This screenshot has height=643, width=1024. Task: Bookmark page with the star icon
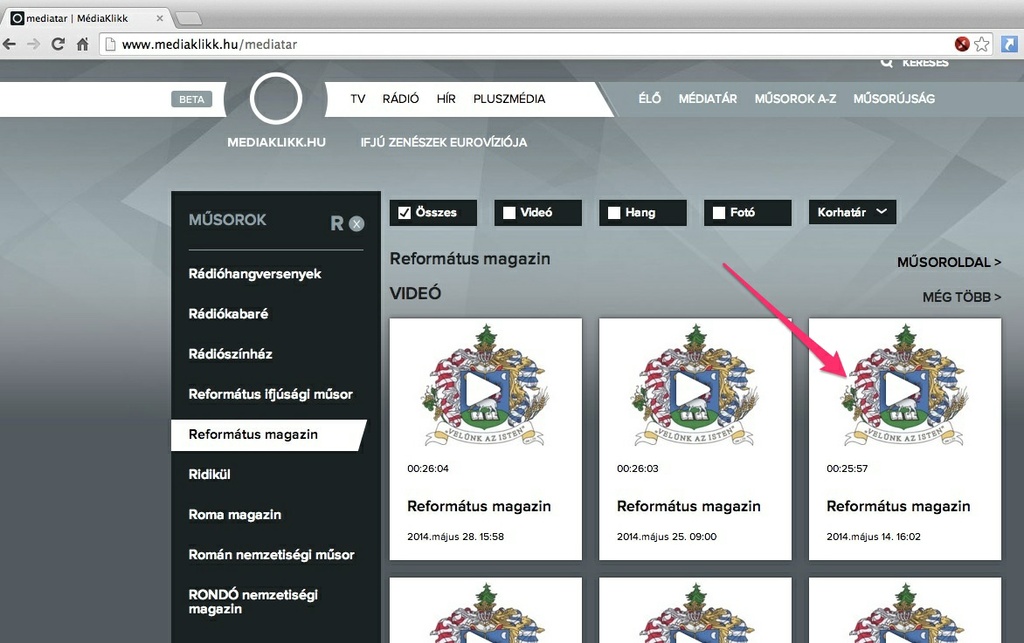point(981,44)
